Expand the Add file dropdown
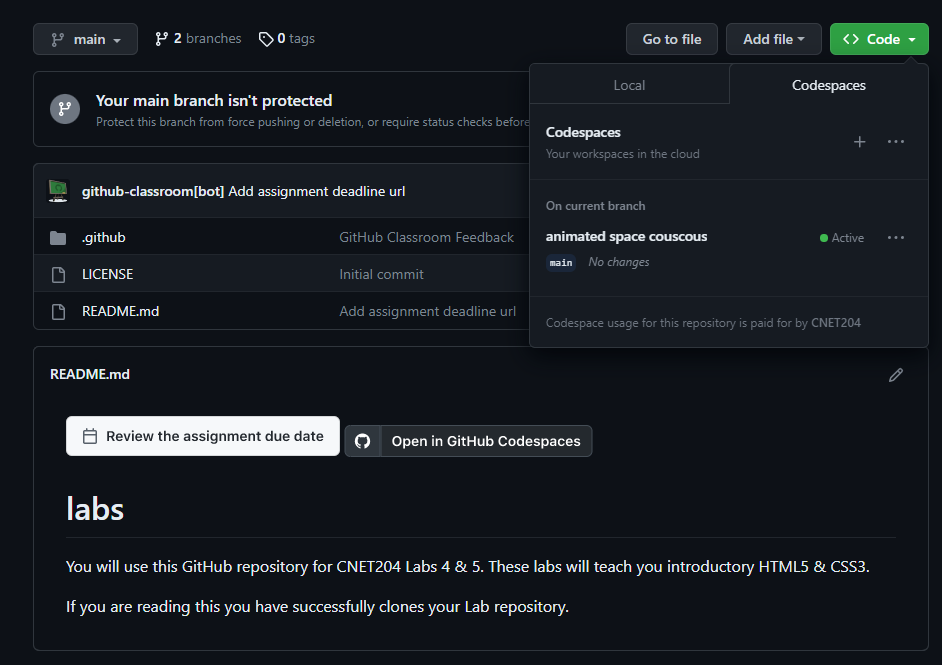 [x=773, y=38]
